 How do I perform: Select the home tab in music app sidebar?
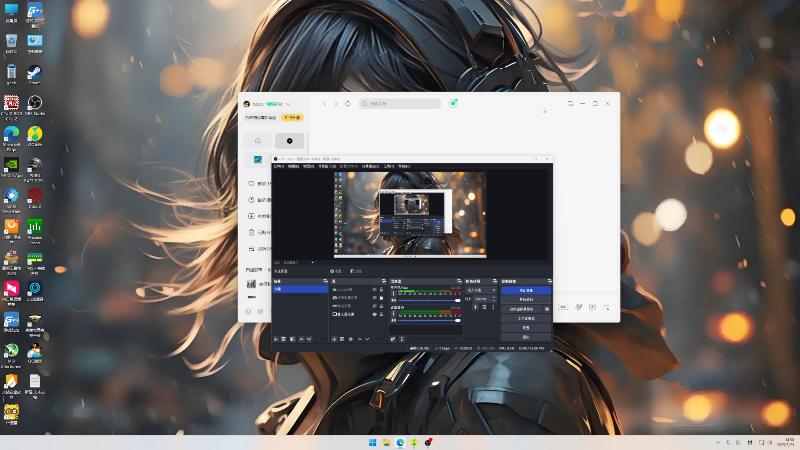(258, 141)
